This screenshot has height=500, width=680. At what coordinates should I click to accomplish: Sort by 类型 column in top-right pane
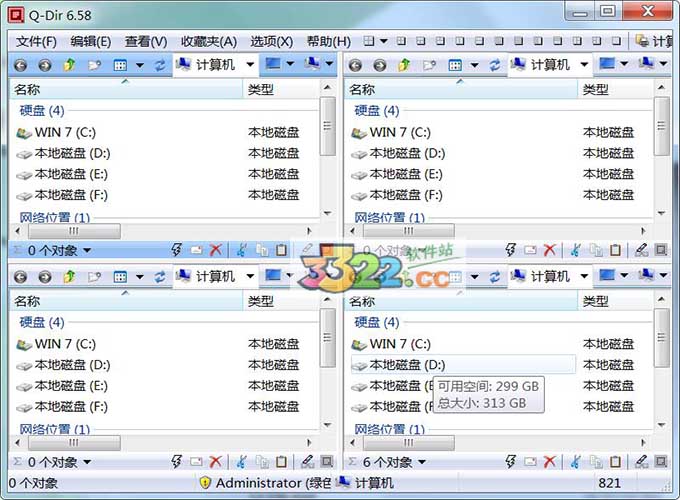point(615,90)
